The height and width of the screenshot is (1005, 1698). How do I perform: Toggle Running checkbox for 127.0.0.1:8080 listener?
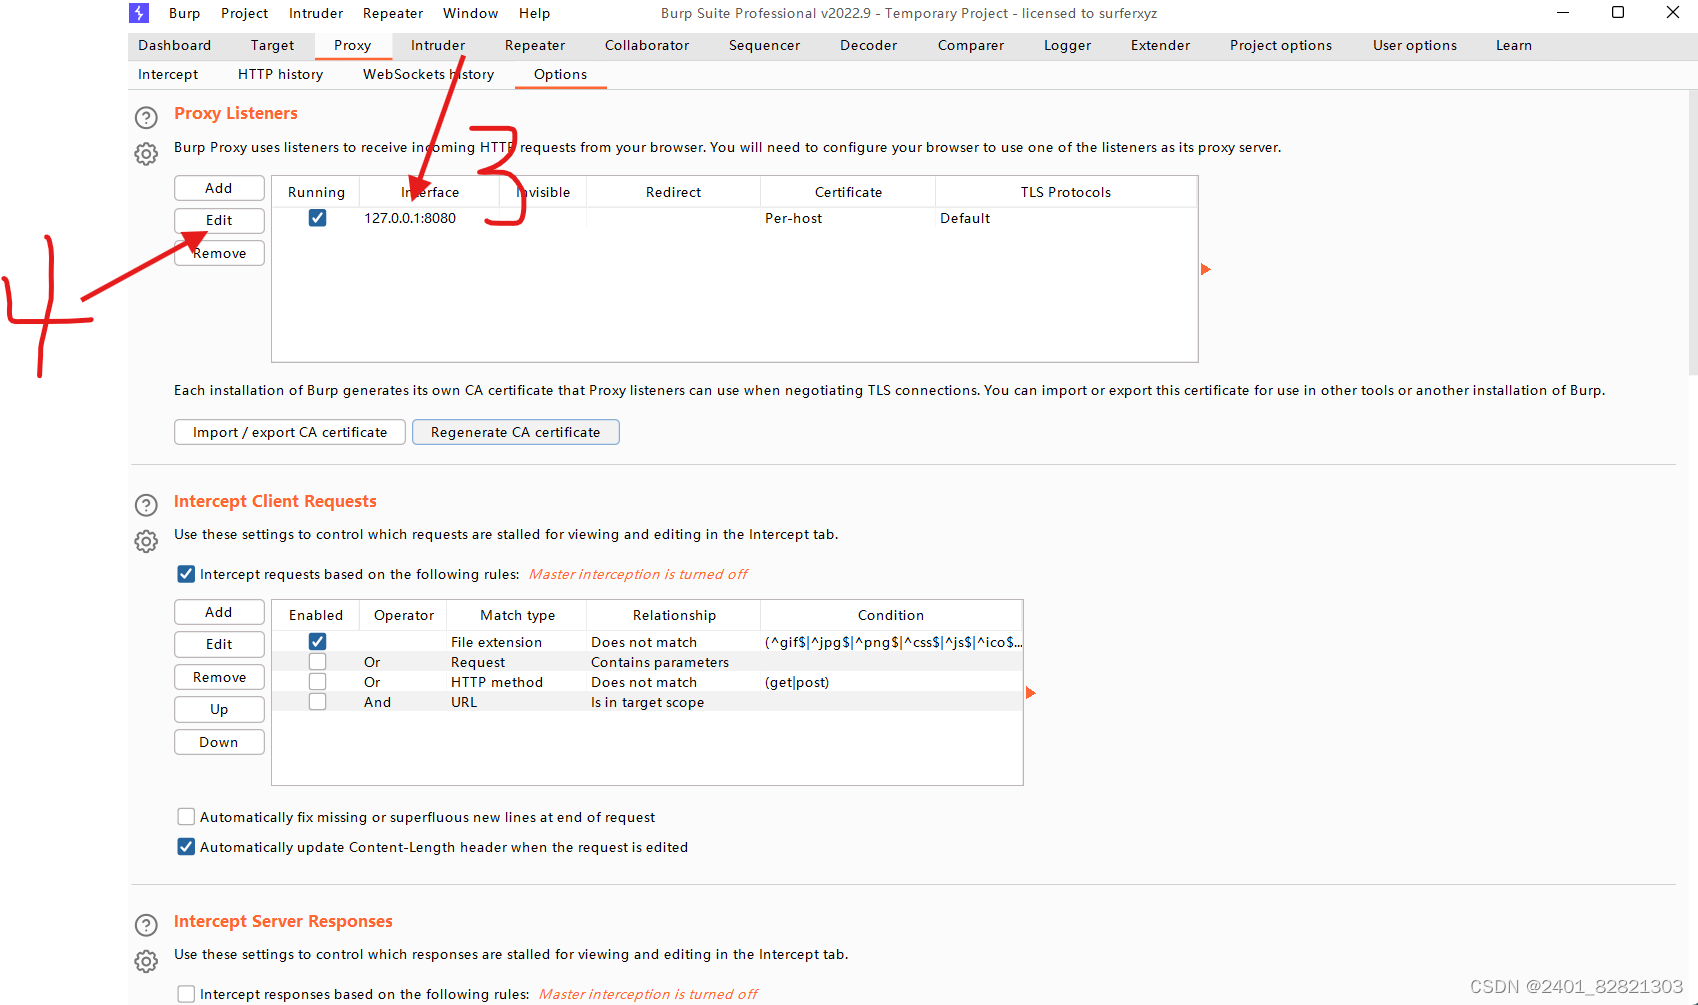317,218
